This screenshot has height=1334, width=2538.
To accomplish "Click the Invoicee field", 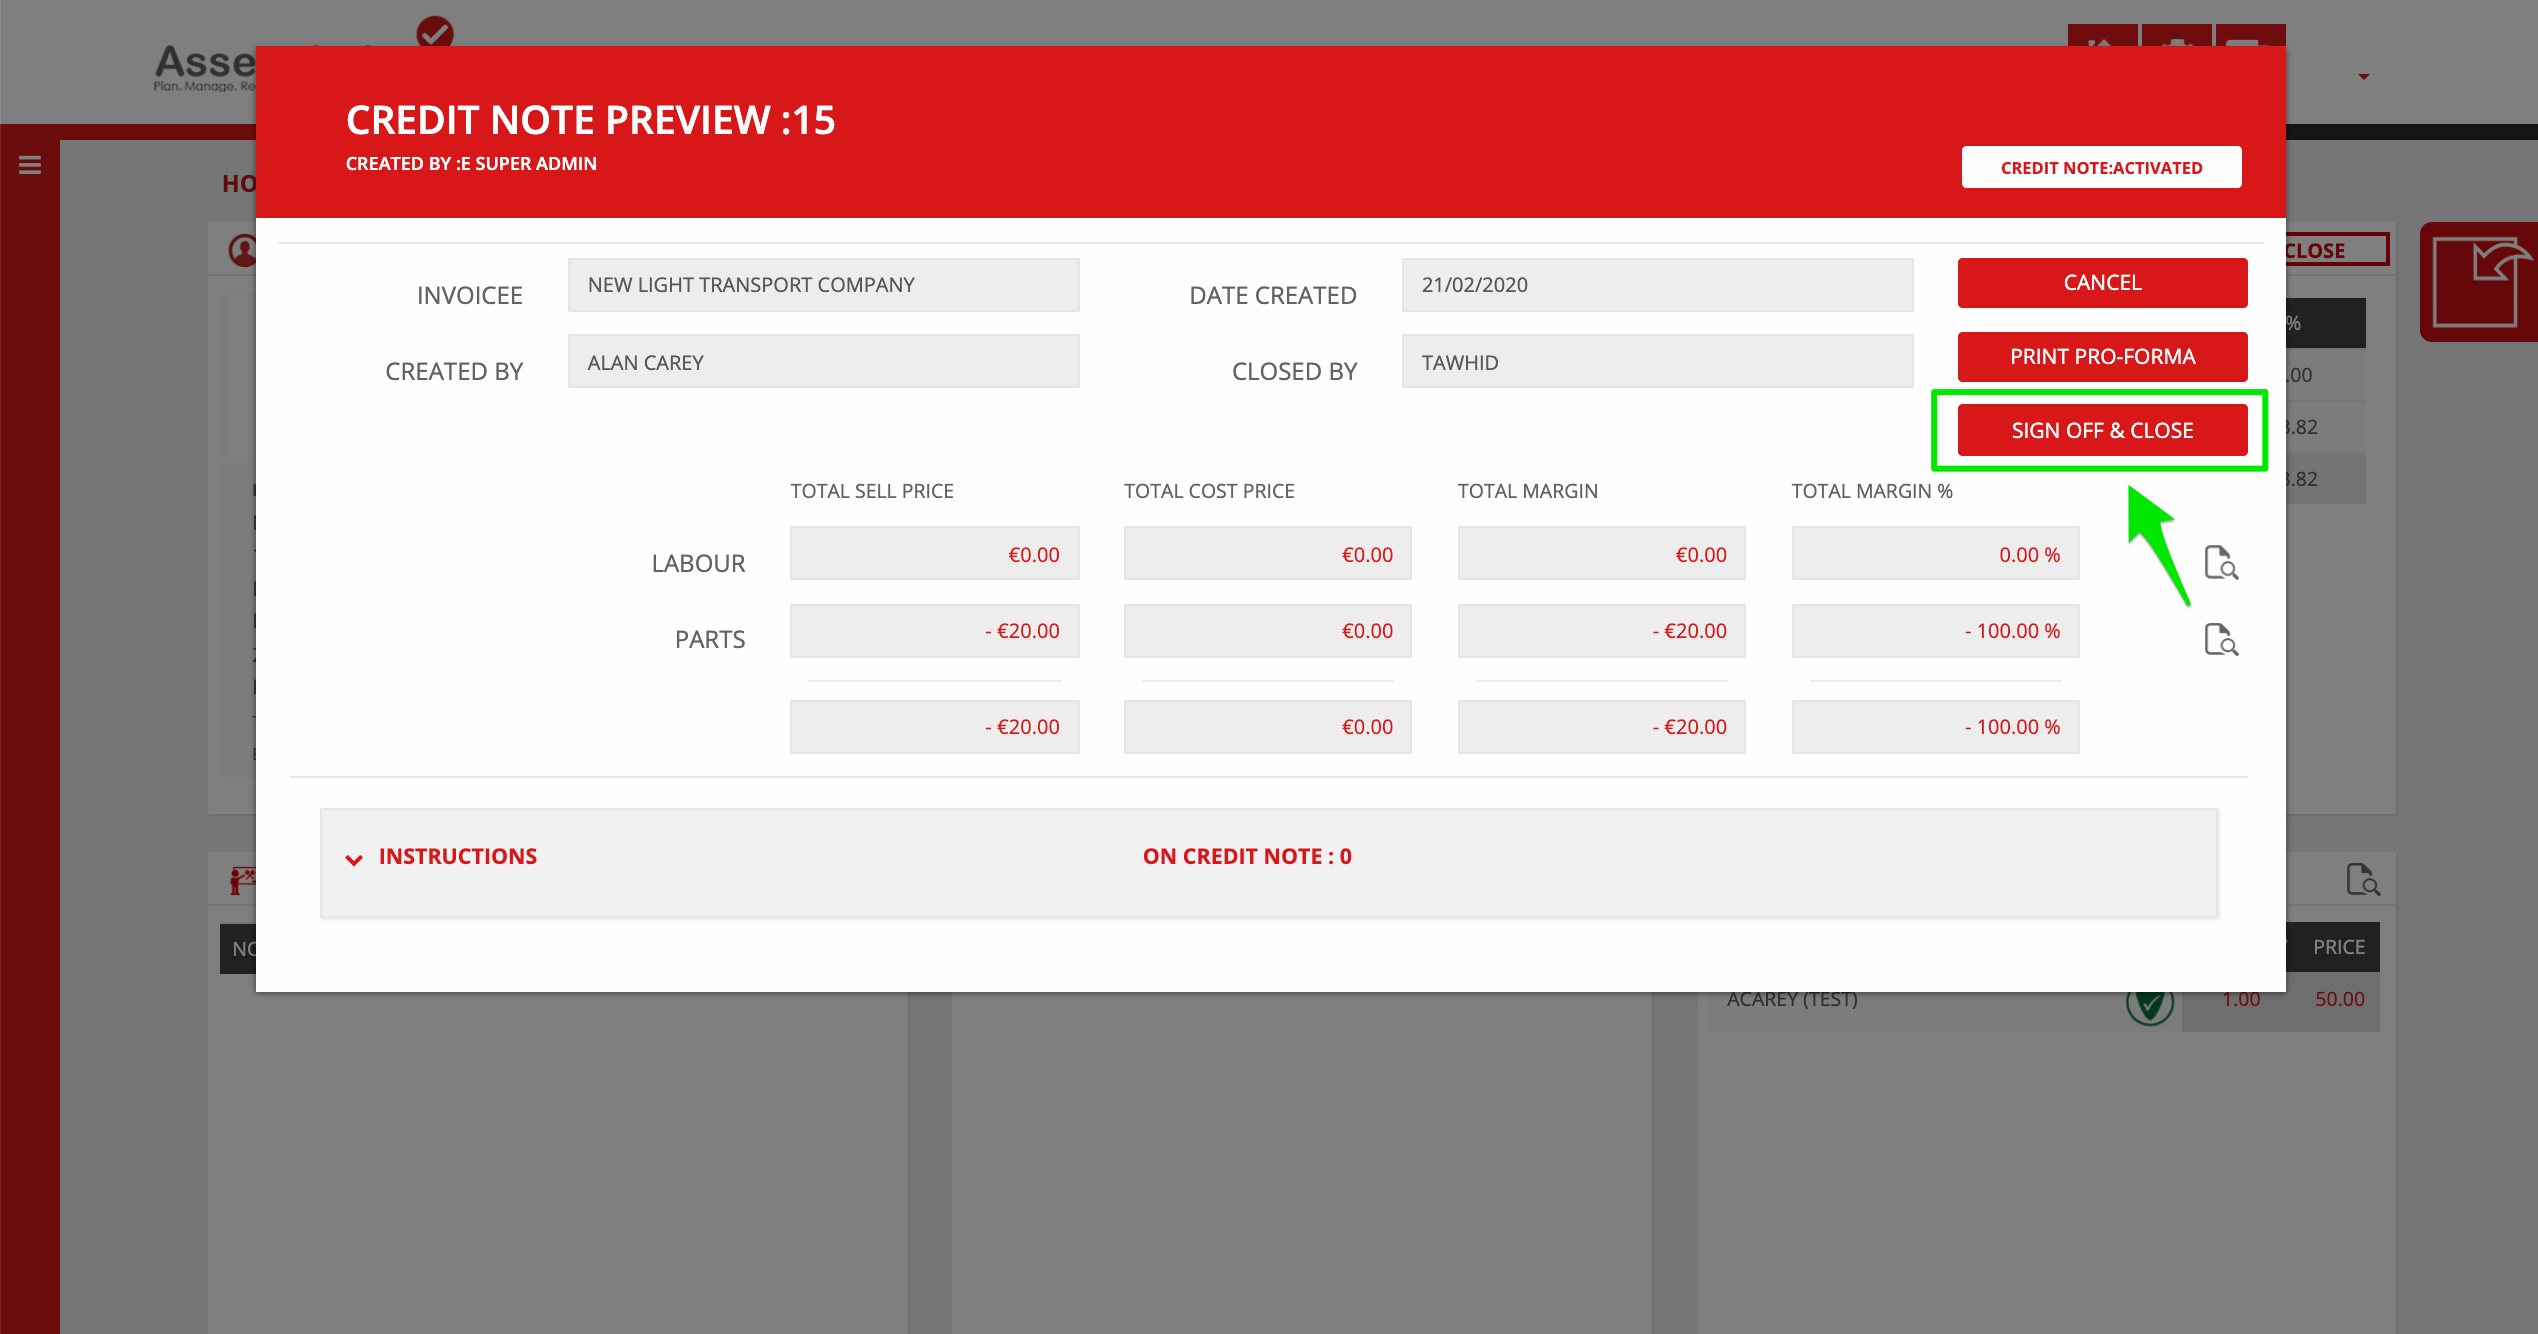I will coord(823,285).
